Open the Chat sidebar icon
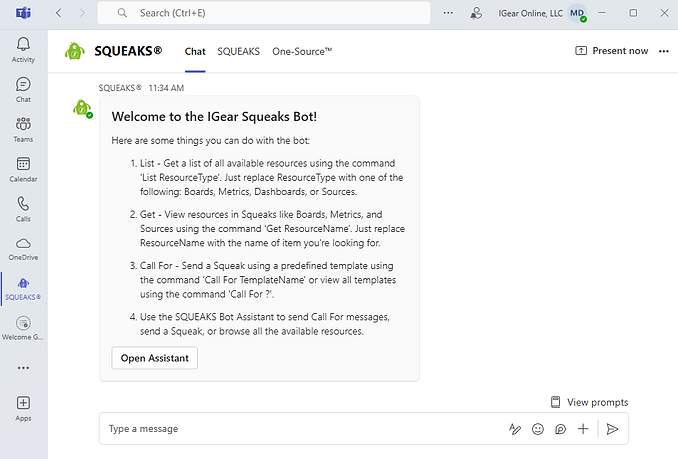The width and height of the screenshot is (678, 459). pos(23,89)
